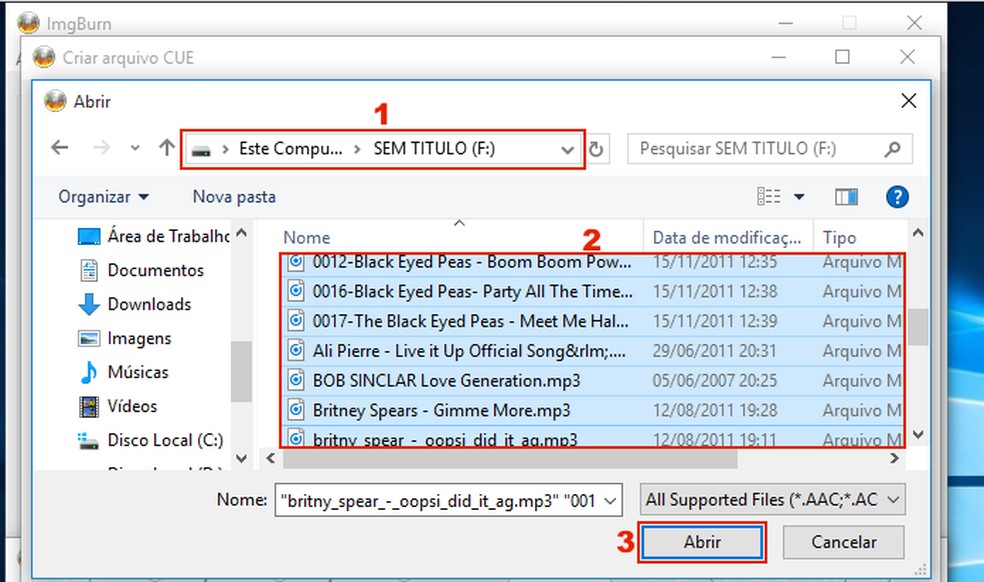Go up one folder level arrow
The image size is (984, 582).
[166, 148]
